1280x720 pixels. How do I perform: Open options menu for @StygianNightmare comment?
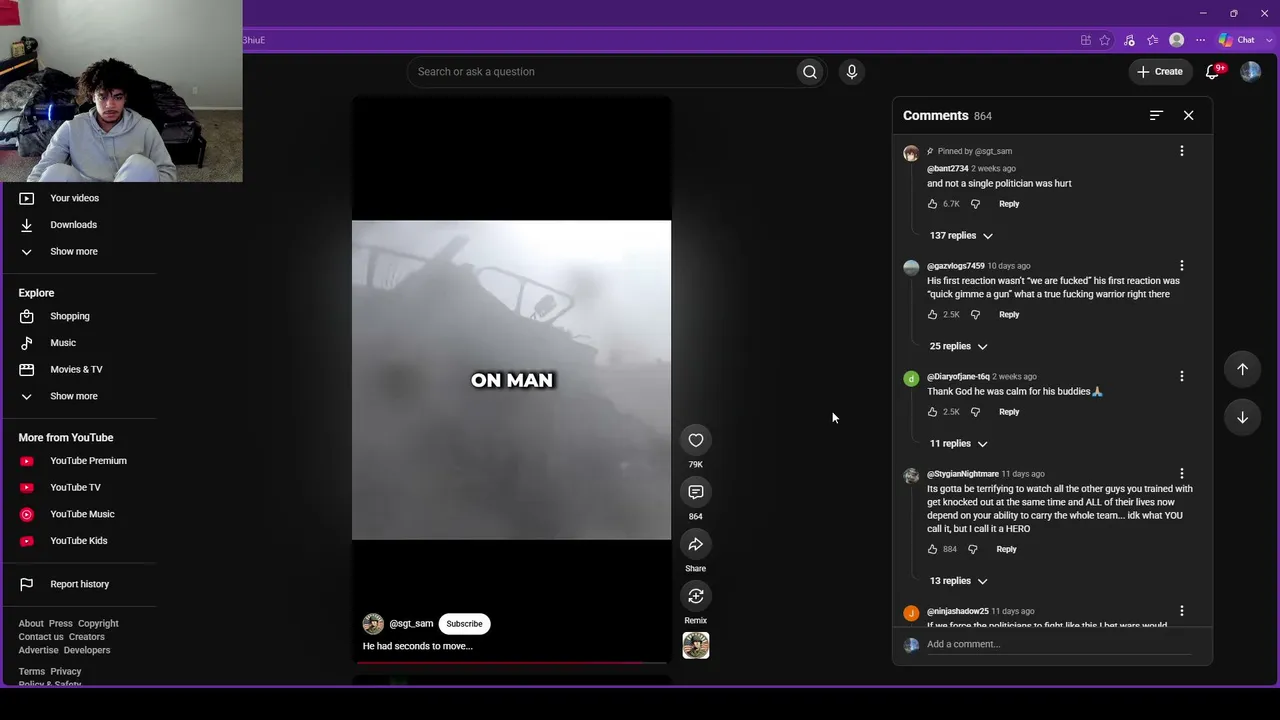[1181, 474]
